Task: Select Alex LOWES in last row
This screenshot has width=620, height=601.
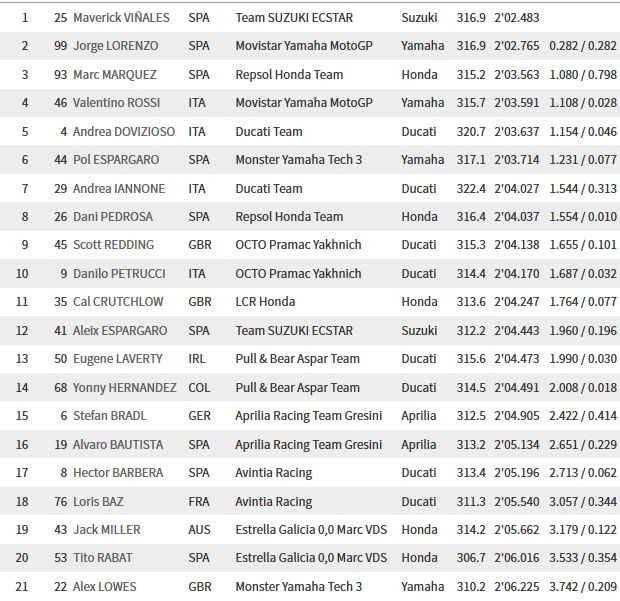Action: click(107, 586)
